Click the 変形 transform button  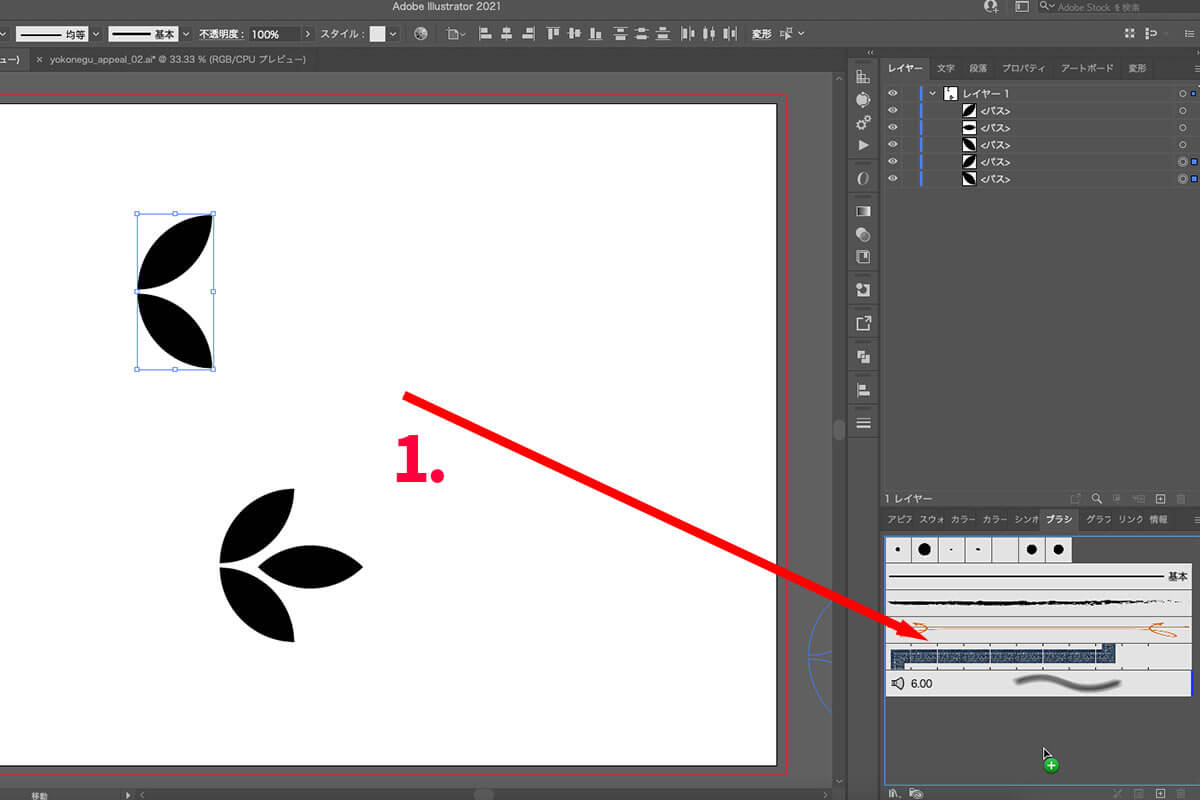(x=761, y=34)
